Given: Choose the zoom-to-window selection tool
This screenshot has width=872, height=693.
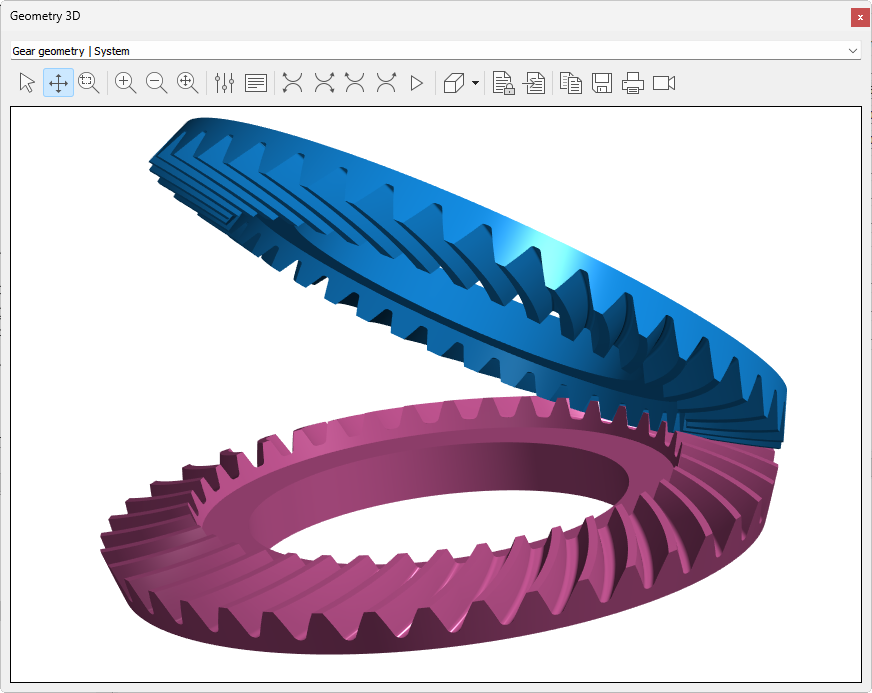Looking at the screenshot, I should click(89, 83).
